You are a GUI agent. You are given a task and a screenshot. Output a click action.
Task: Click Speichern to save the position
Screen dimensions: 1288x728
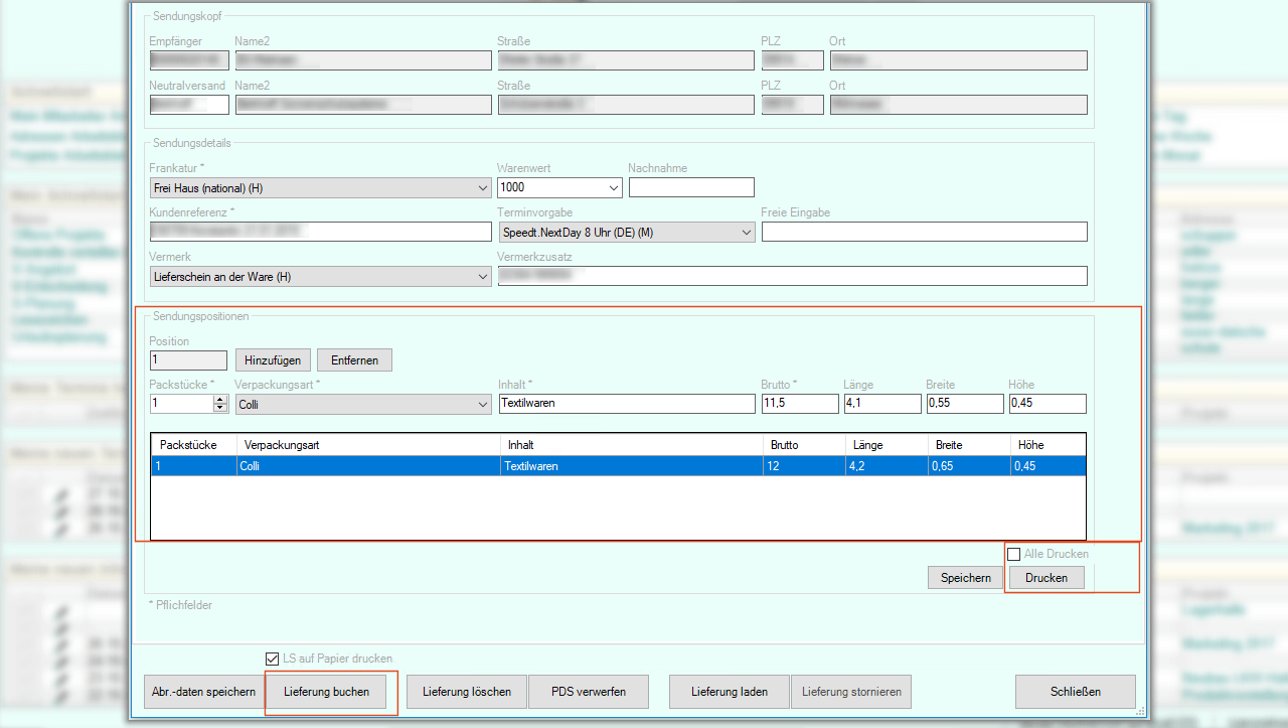(965, 578)
